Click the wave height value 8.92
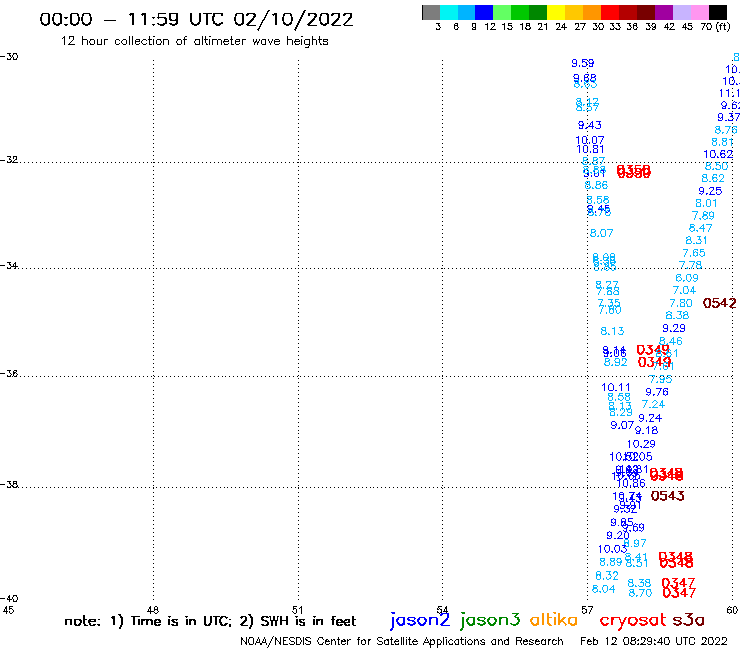 615,363
